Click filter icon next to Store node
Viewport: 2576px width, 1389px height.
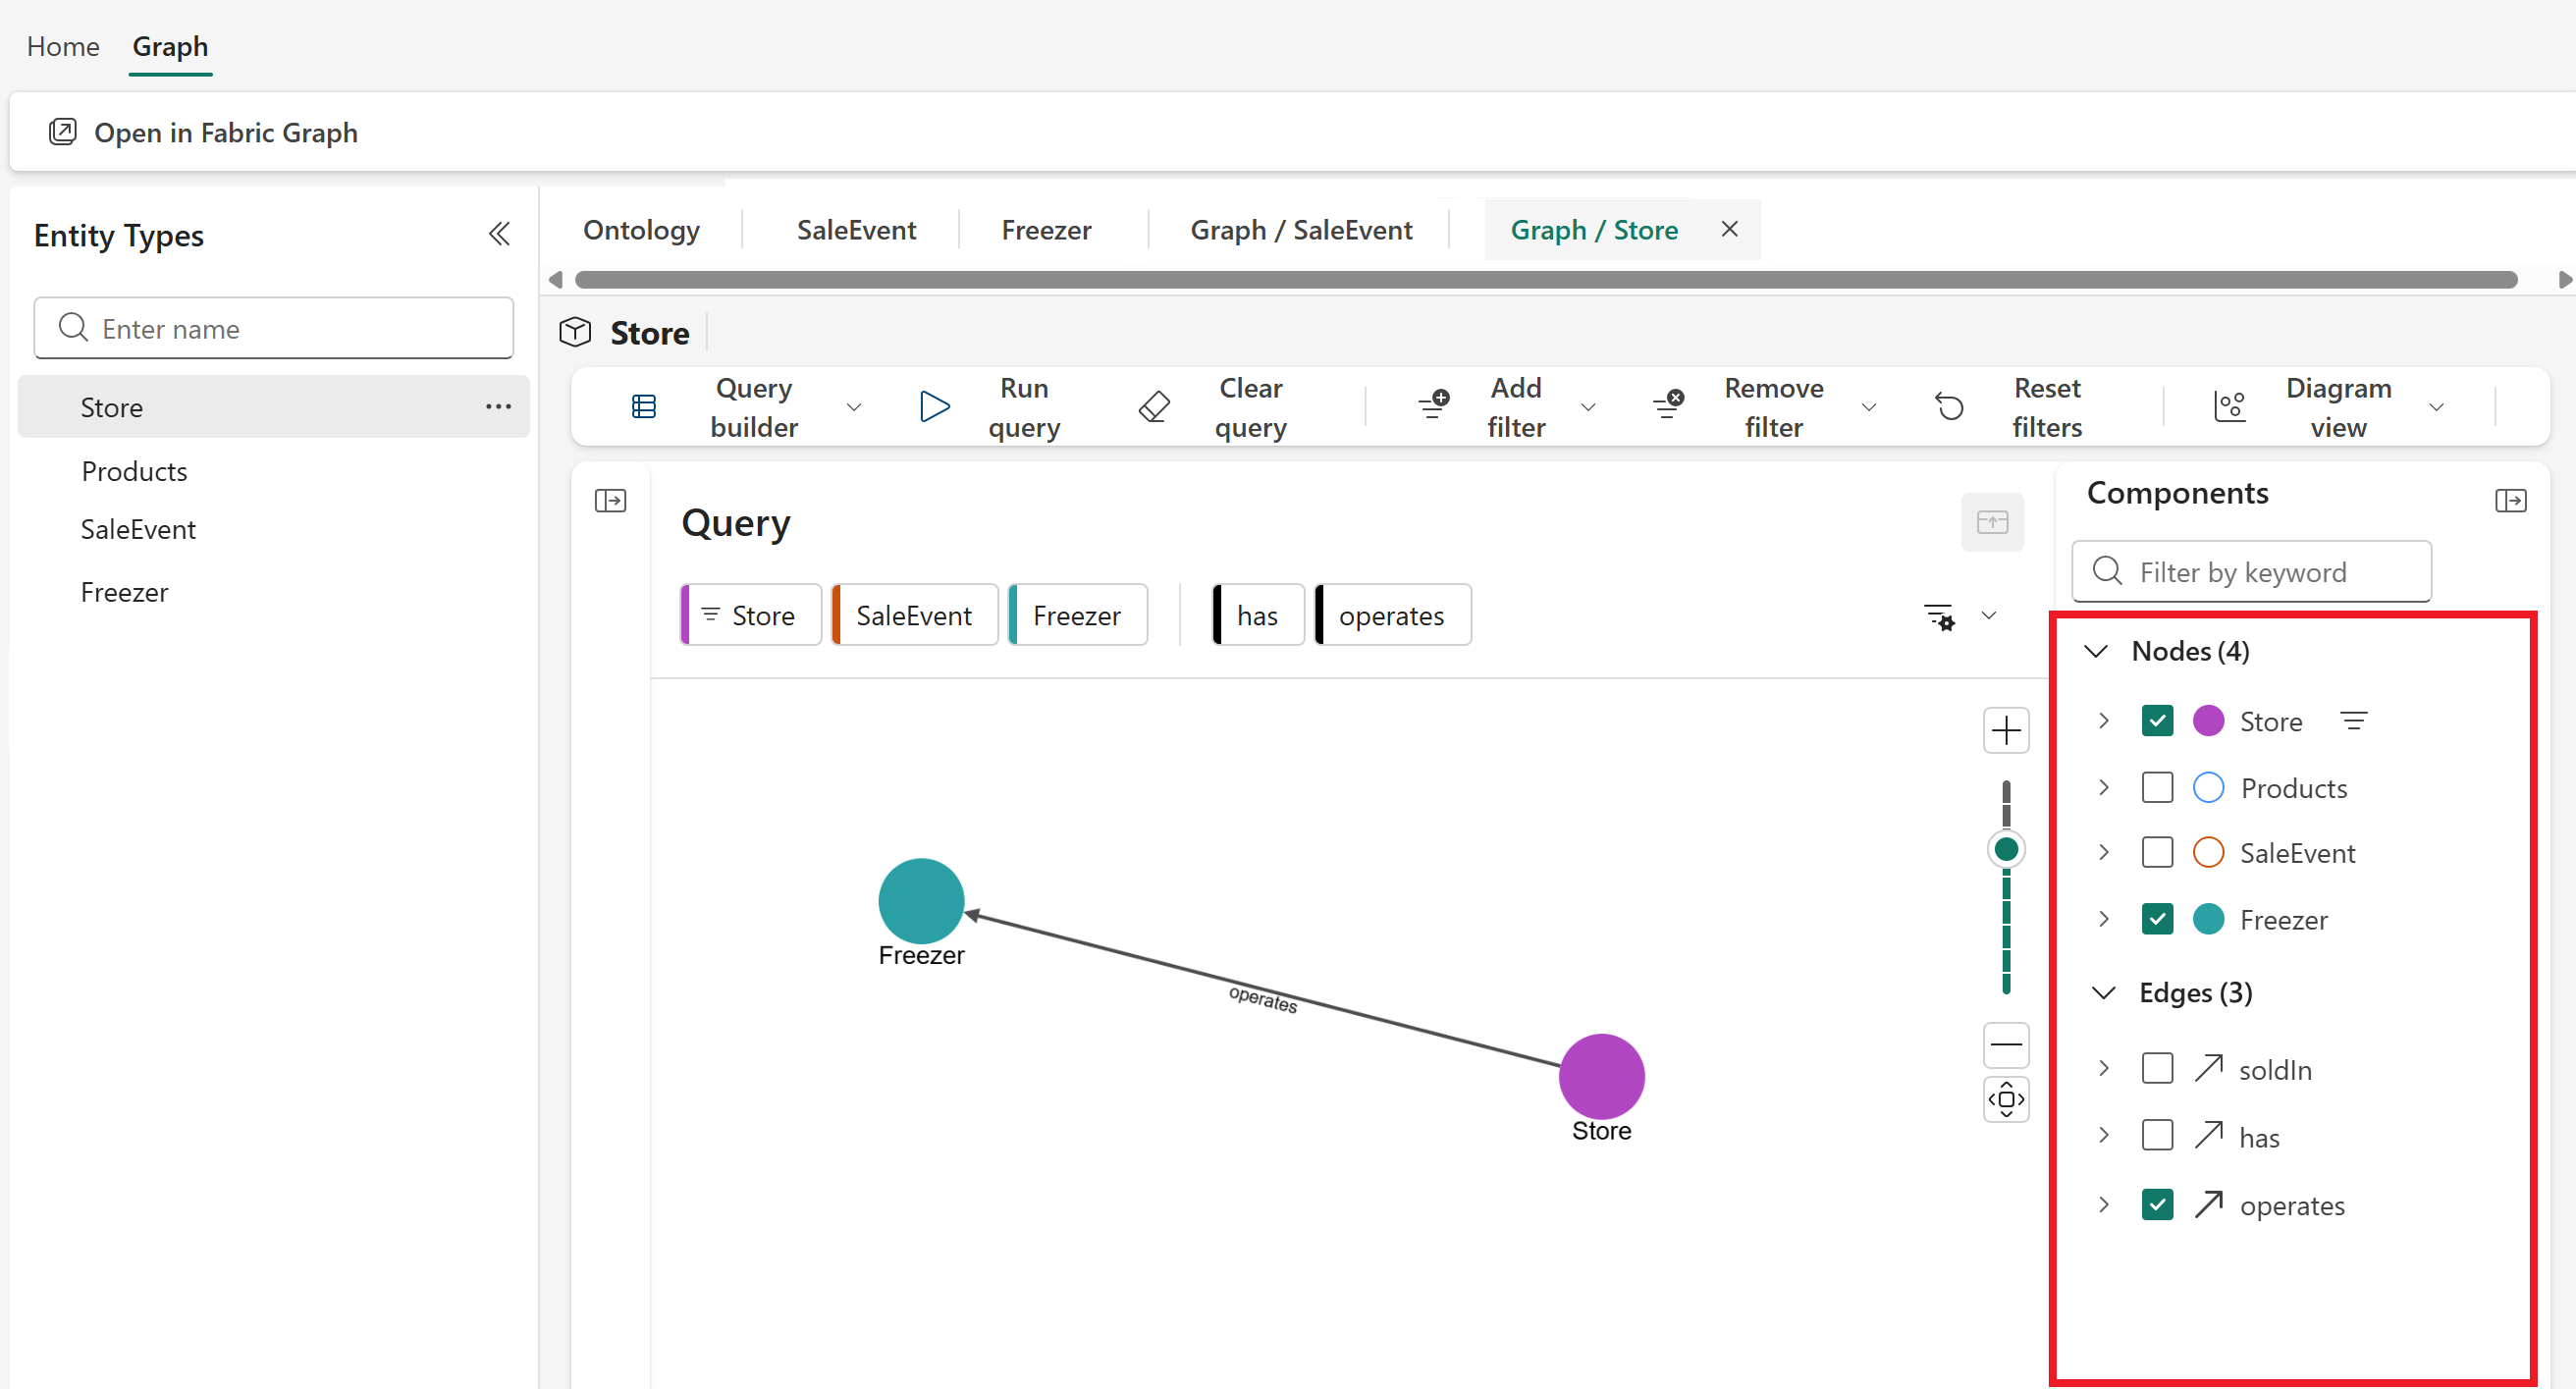click(x=2353, y=721)
